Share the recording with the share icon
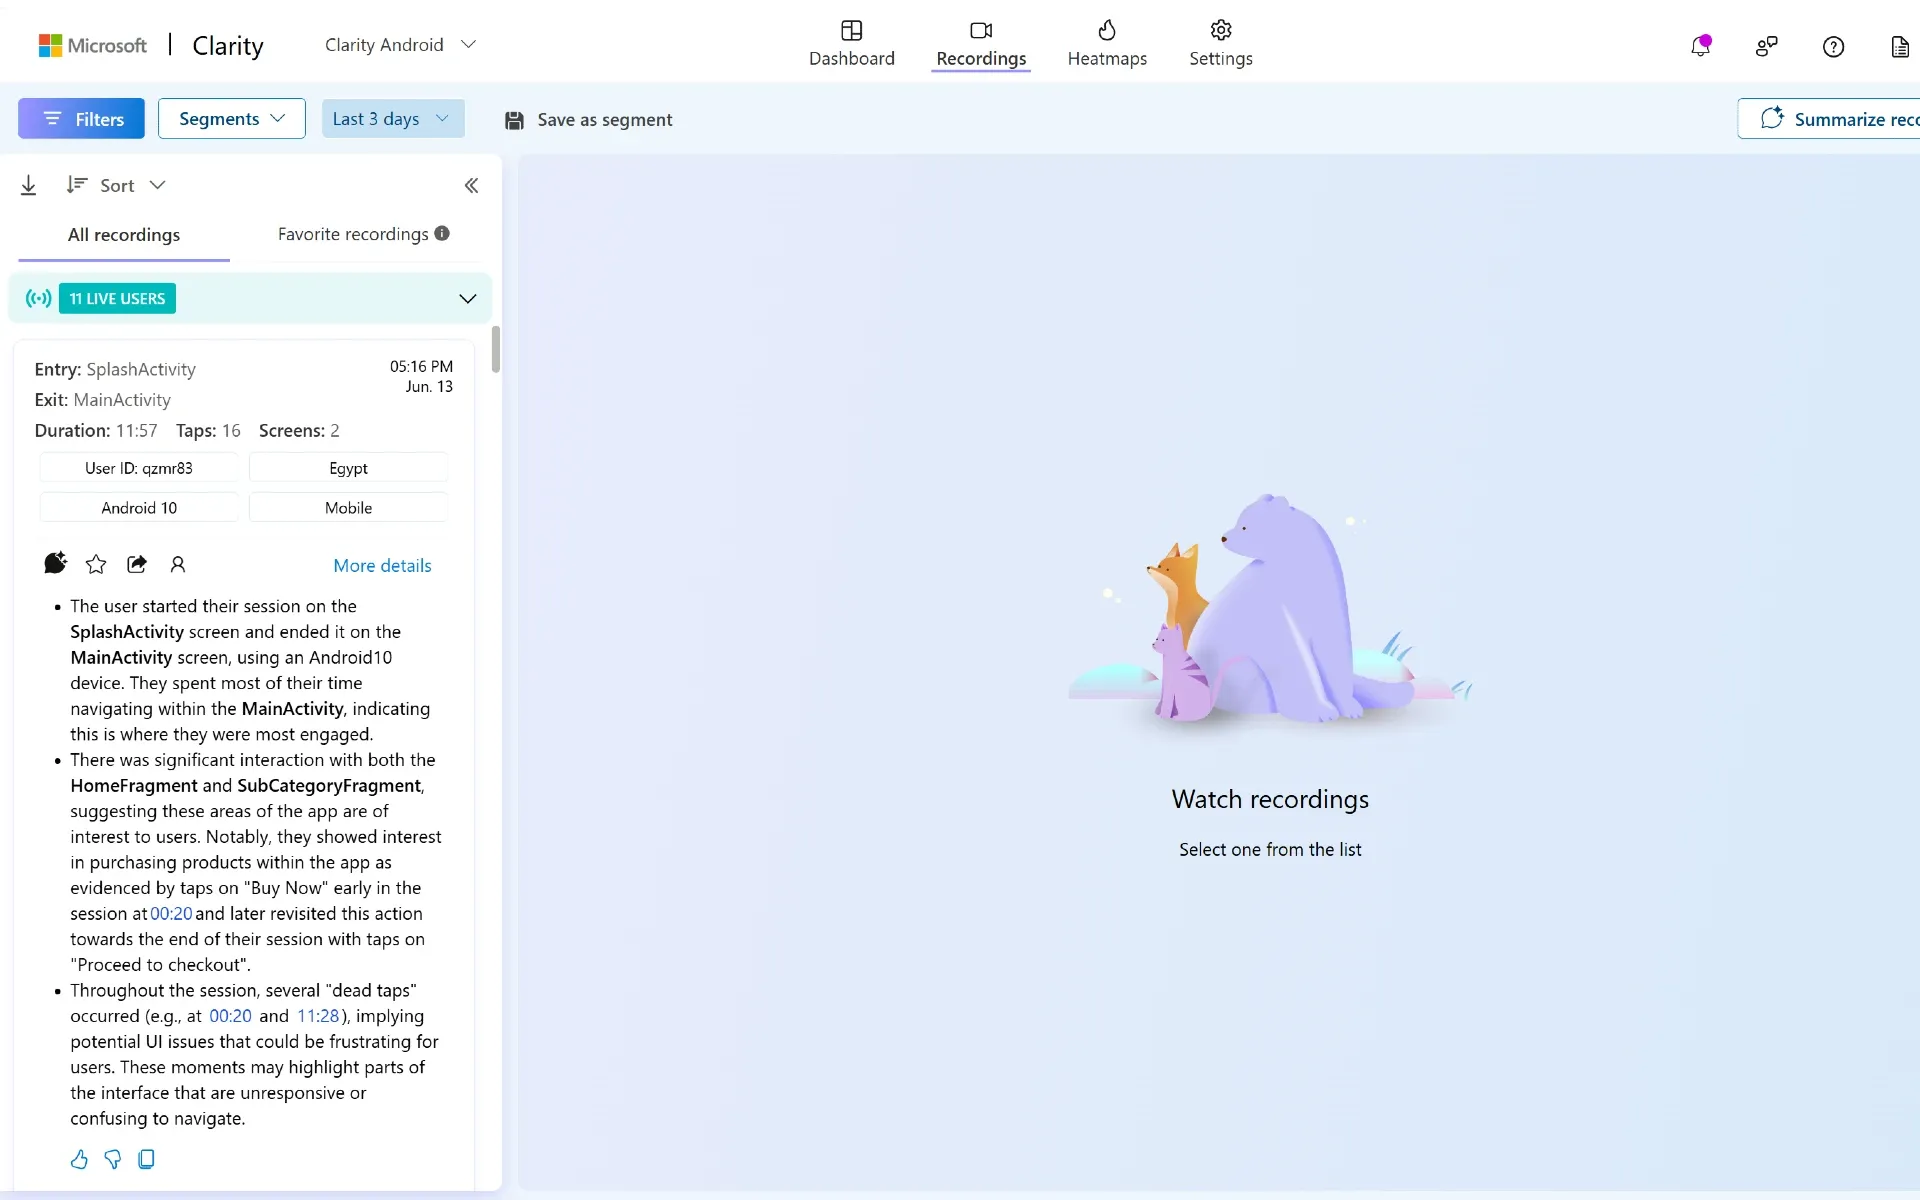 point(137,564)
